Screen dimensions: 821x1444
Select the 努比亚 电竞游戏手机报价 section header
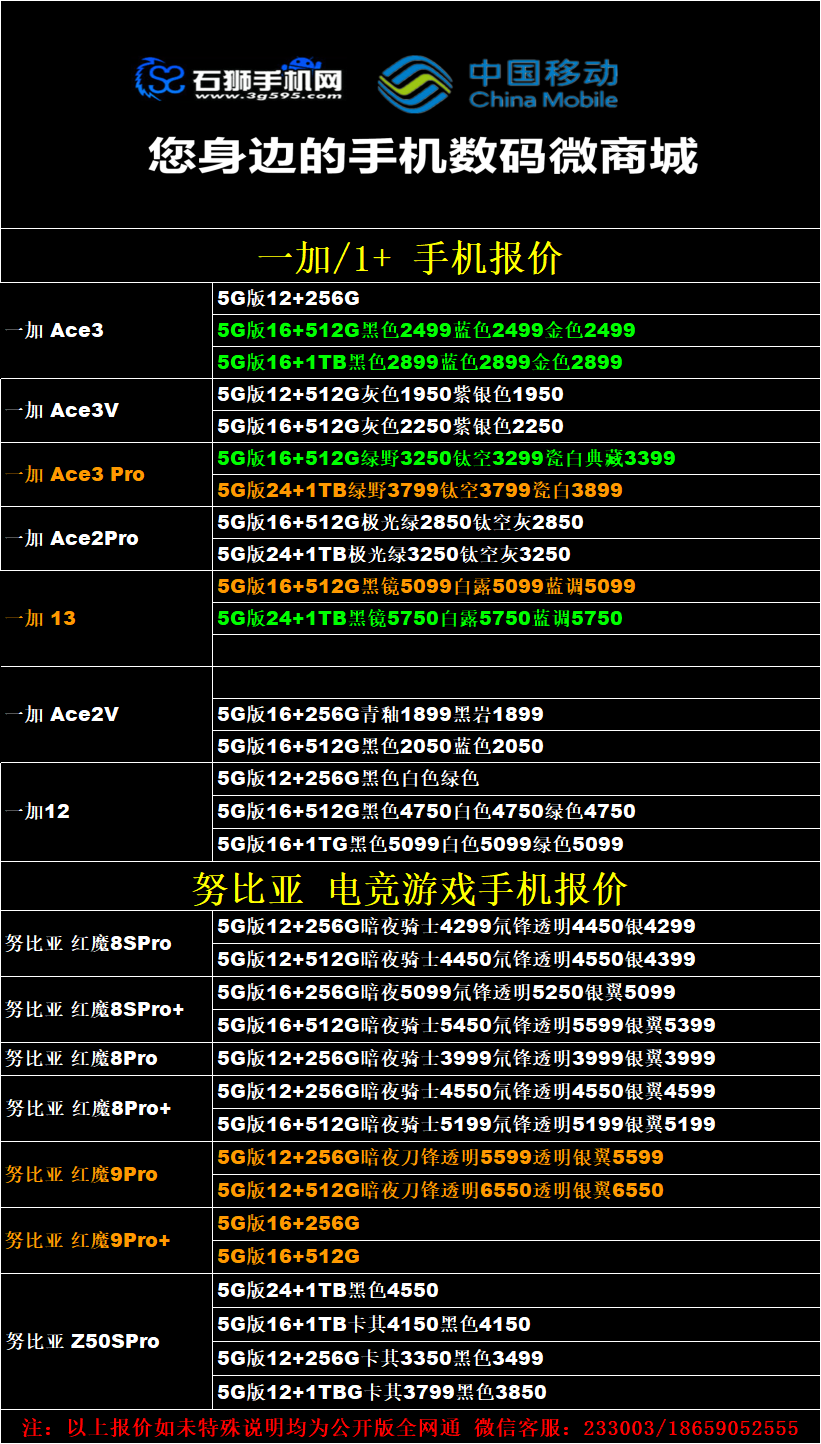pyautogui.click(x=410, y=887)
